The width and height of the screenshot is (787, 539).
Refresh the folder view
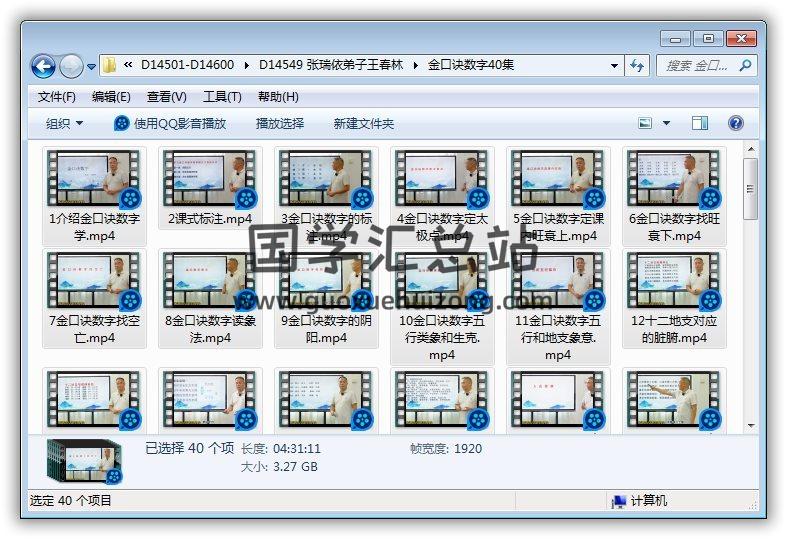point(637,66)
